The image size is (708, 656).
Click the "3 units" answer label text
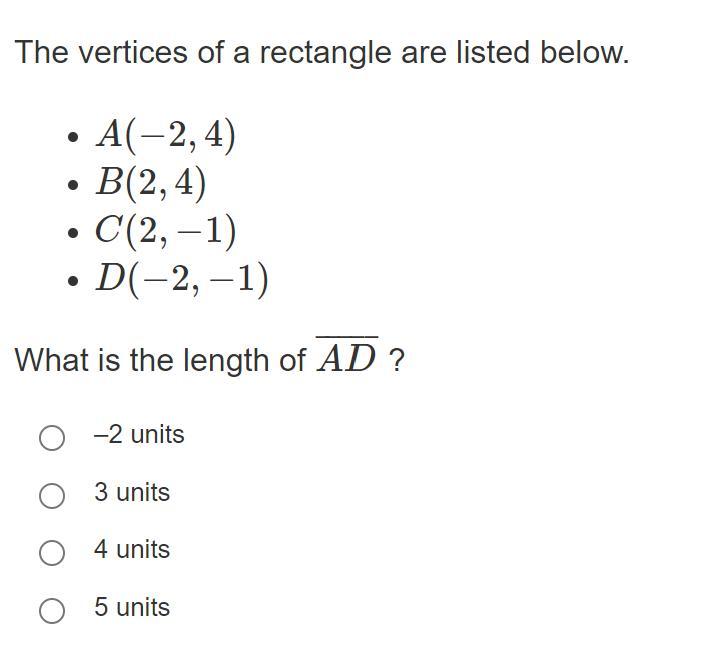132,492
